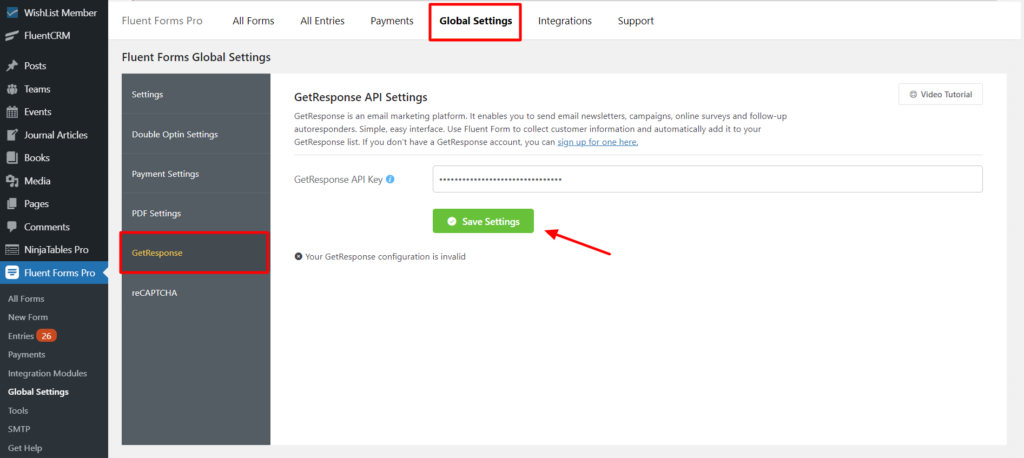This screenshot has width=1024, height=458.
Task: Click the Posts pin icon
Action: pyautogui.click(x=12, y=66)
